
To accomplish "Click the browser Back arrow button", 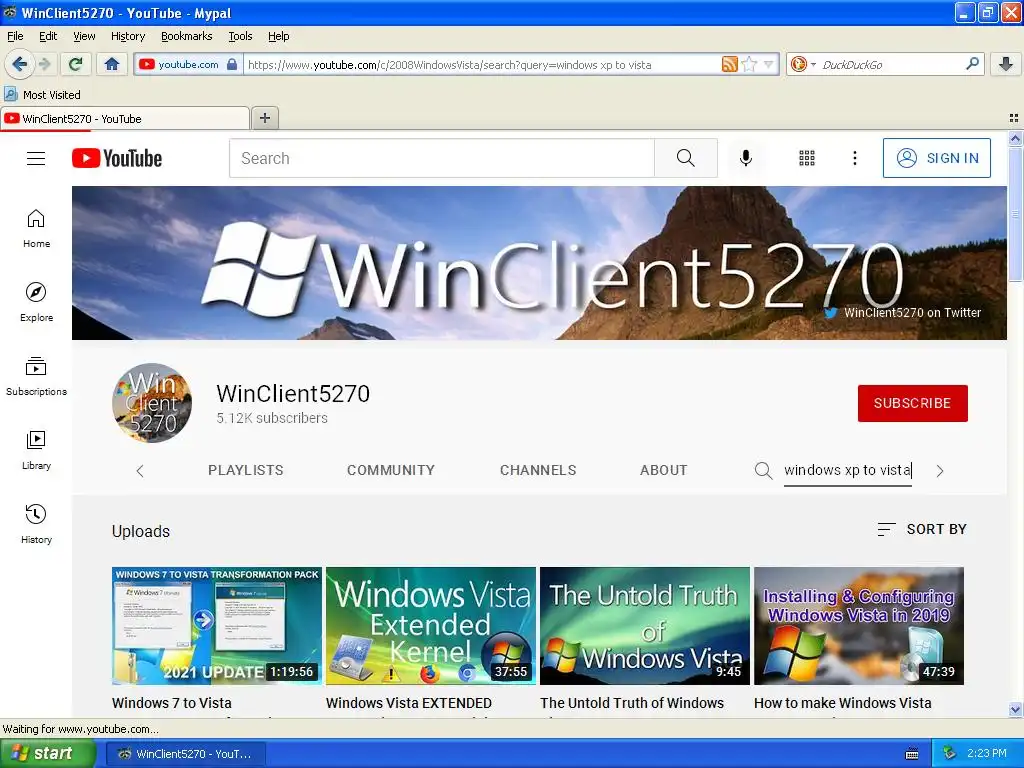I will (x=19, y=64).
